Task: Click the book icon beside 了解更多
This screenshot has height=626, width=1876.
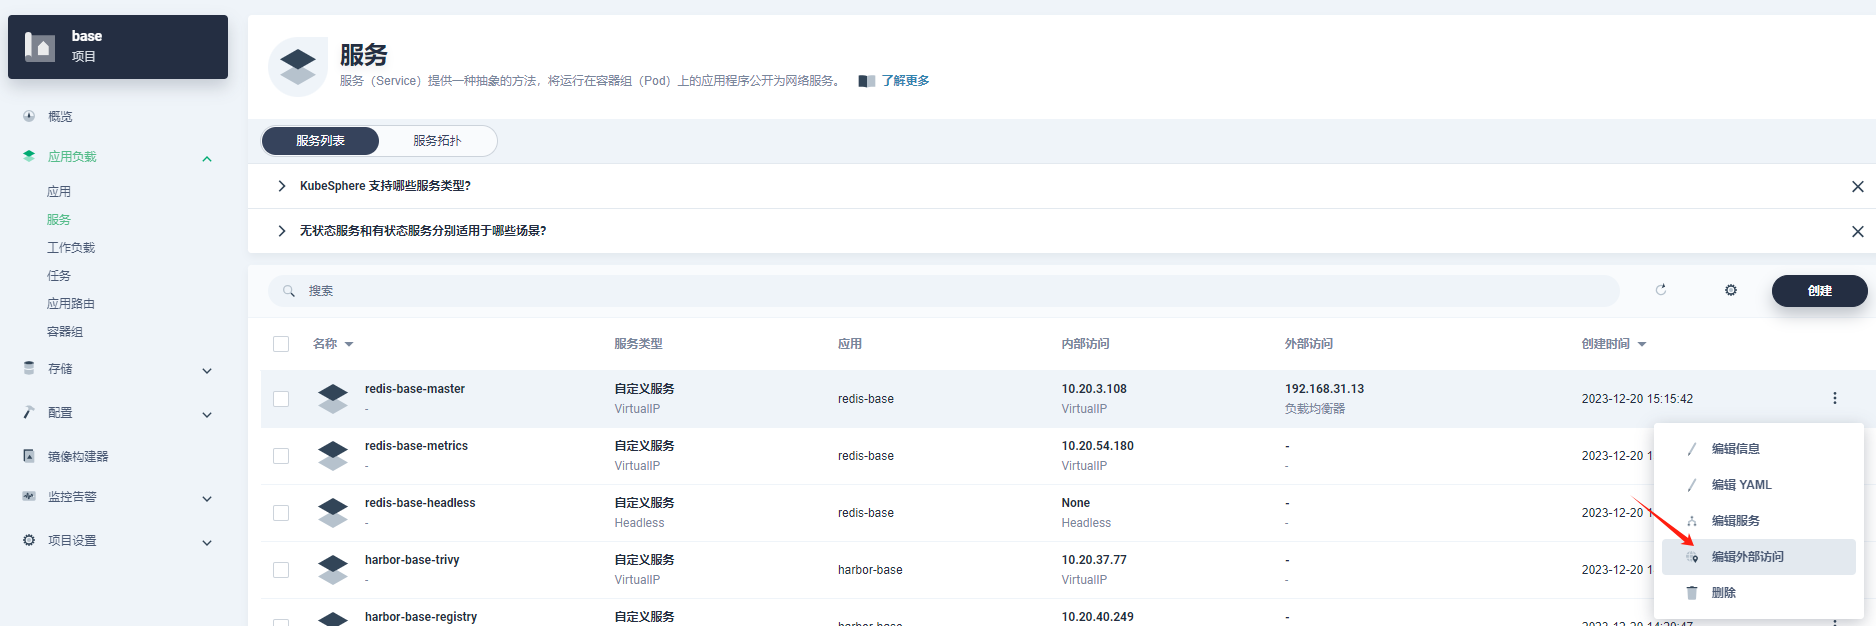Action: pos(867,81)
